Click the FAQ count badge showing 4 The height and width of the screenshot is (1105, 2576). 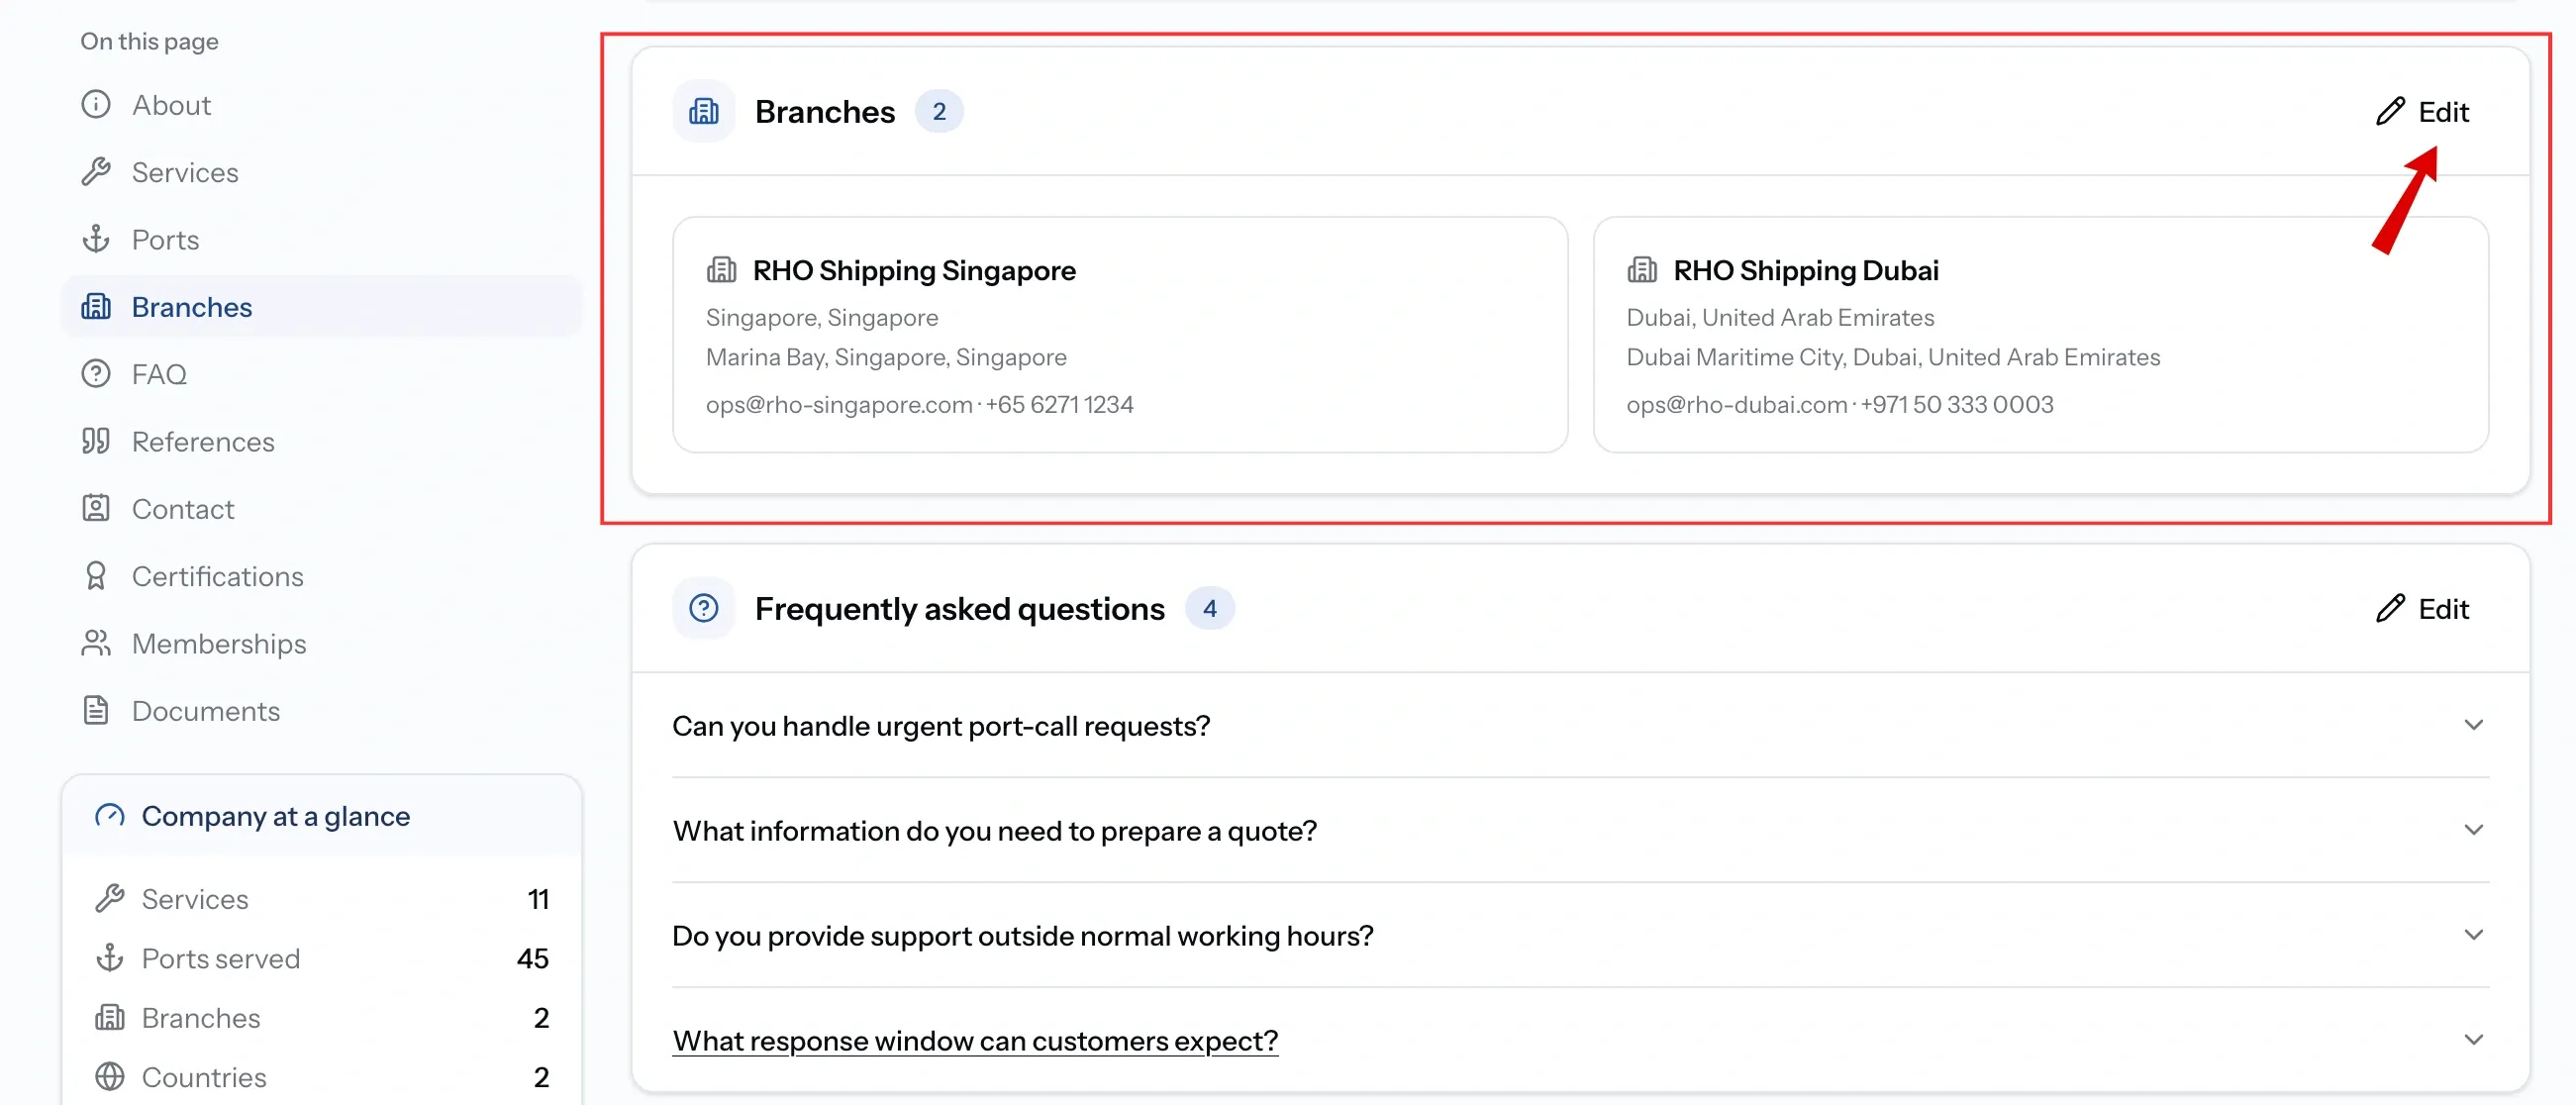click(1209, 608)
